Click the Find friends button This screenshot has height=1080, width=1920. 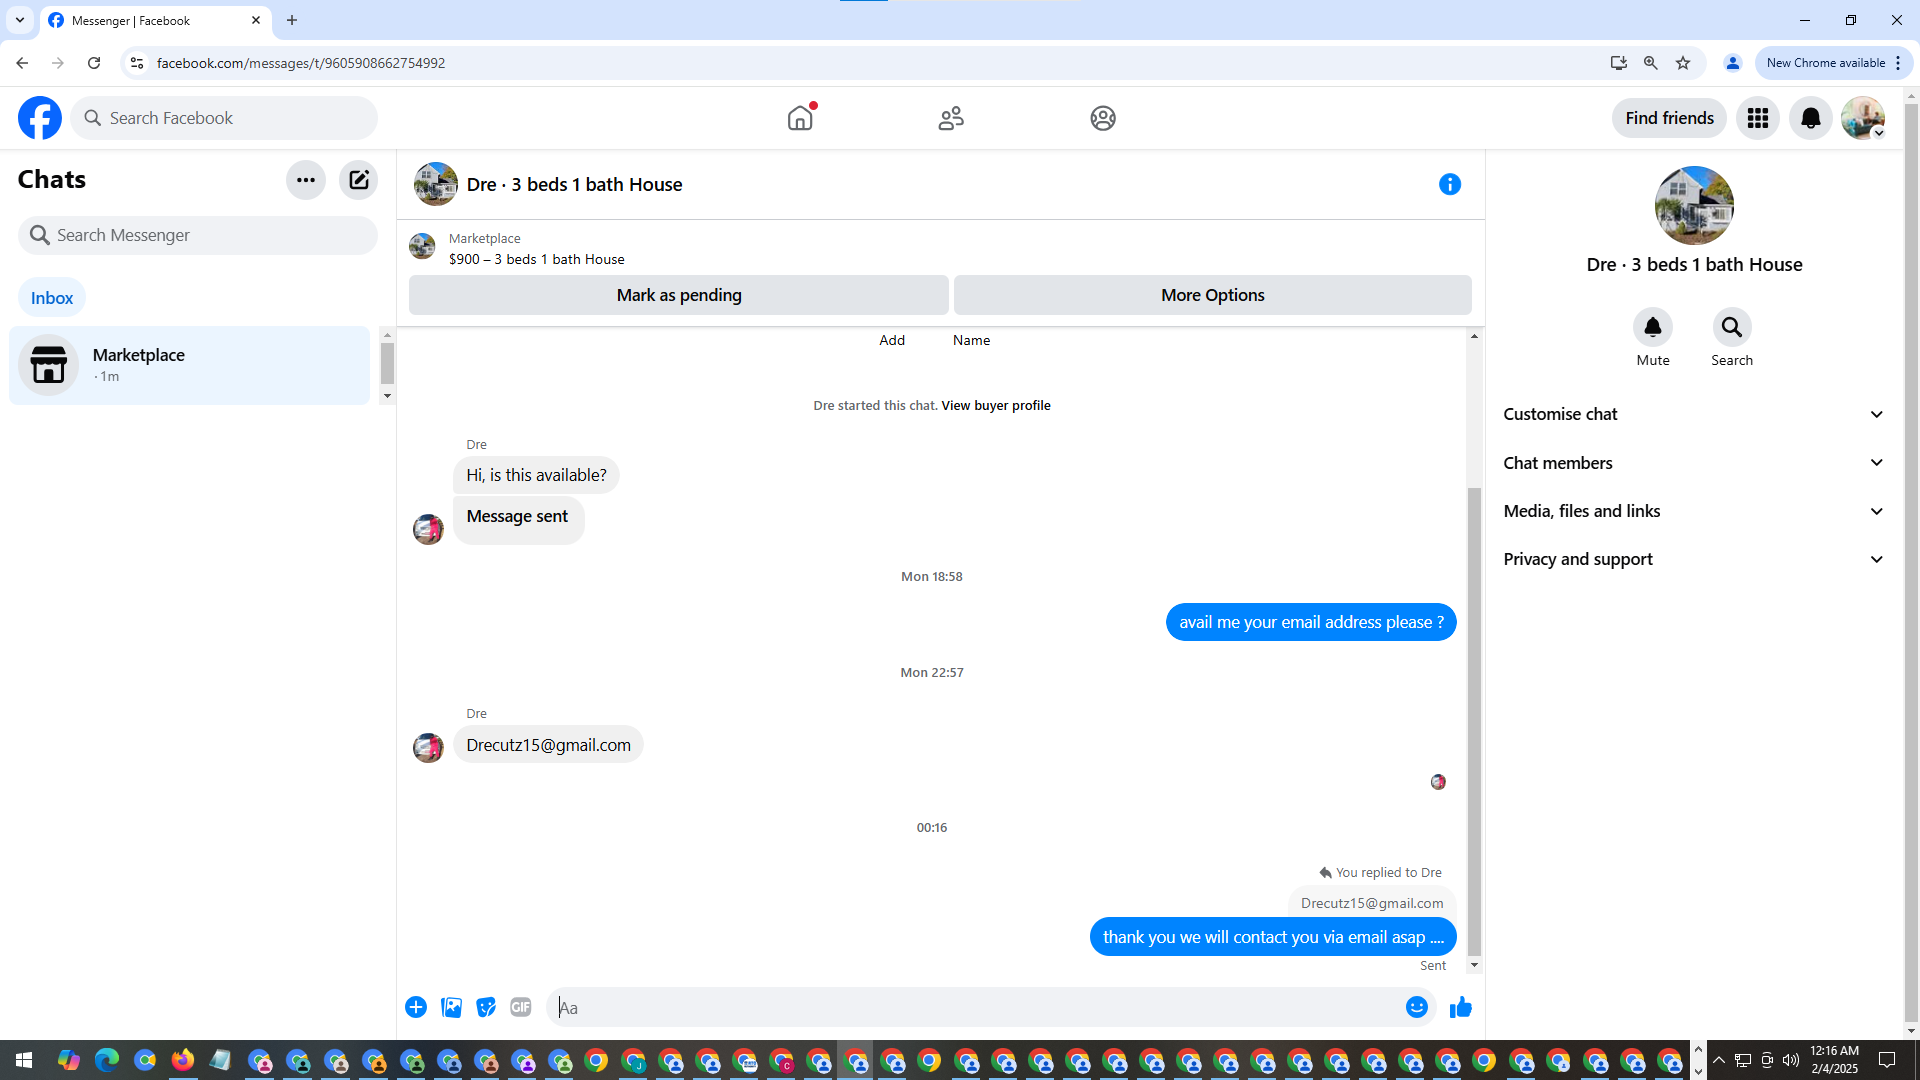1669,118
